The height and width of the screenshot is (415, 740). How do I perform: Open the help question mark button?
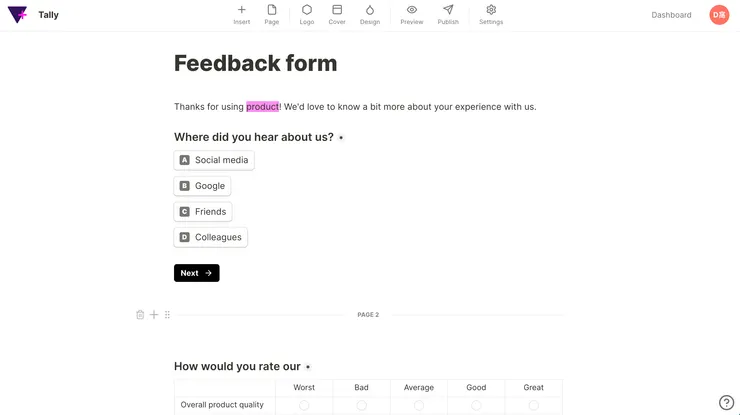pos(727,403)
